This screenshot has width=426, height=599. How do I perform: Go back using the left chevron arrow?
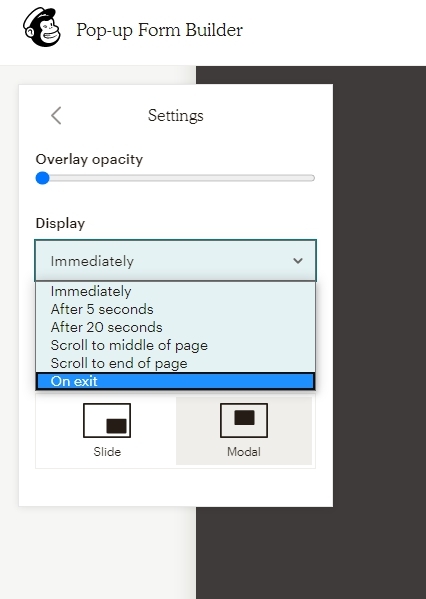pyautogui.click(x=56, y=115)
